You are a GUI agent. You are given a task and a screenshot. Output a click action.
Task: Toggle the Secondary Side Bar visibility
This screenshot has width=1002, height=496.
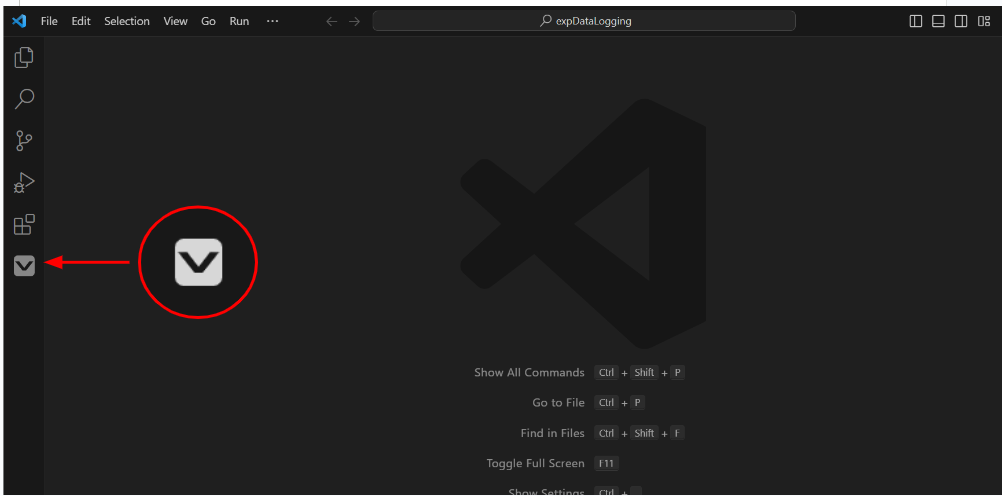(x=961, y=21)
